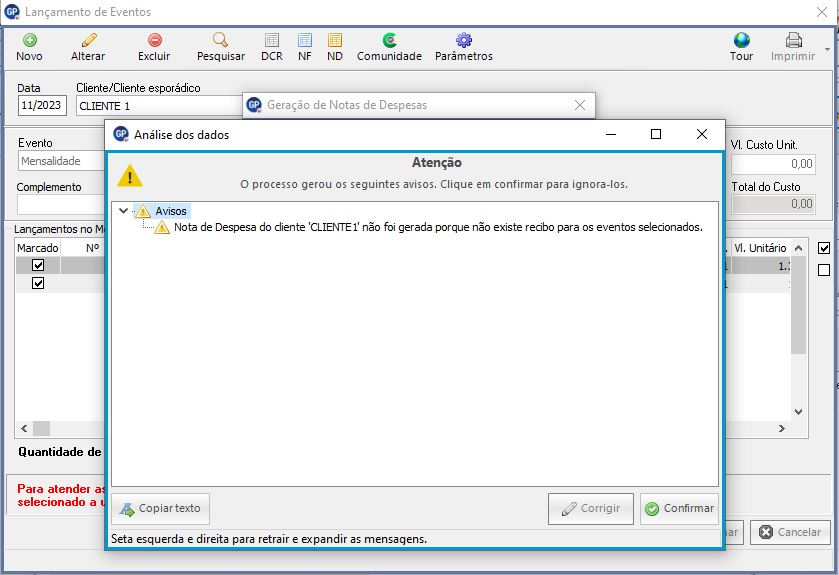
Task: Toggle second Marcado row checkbox
Action: [x=38, y=283]
